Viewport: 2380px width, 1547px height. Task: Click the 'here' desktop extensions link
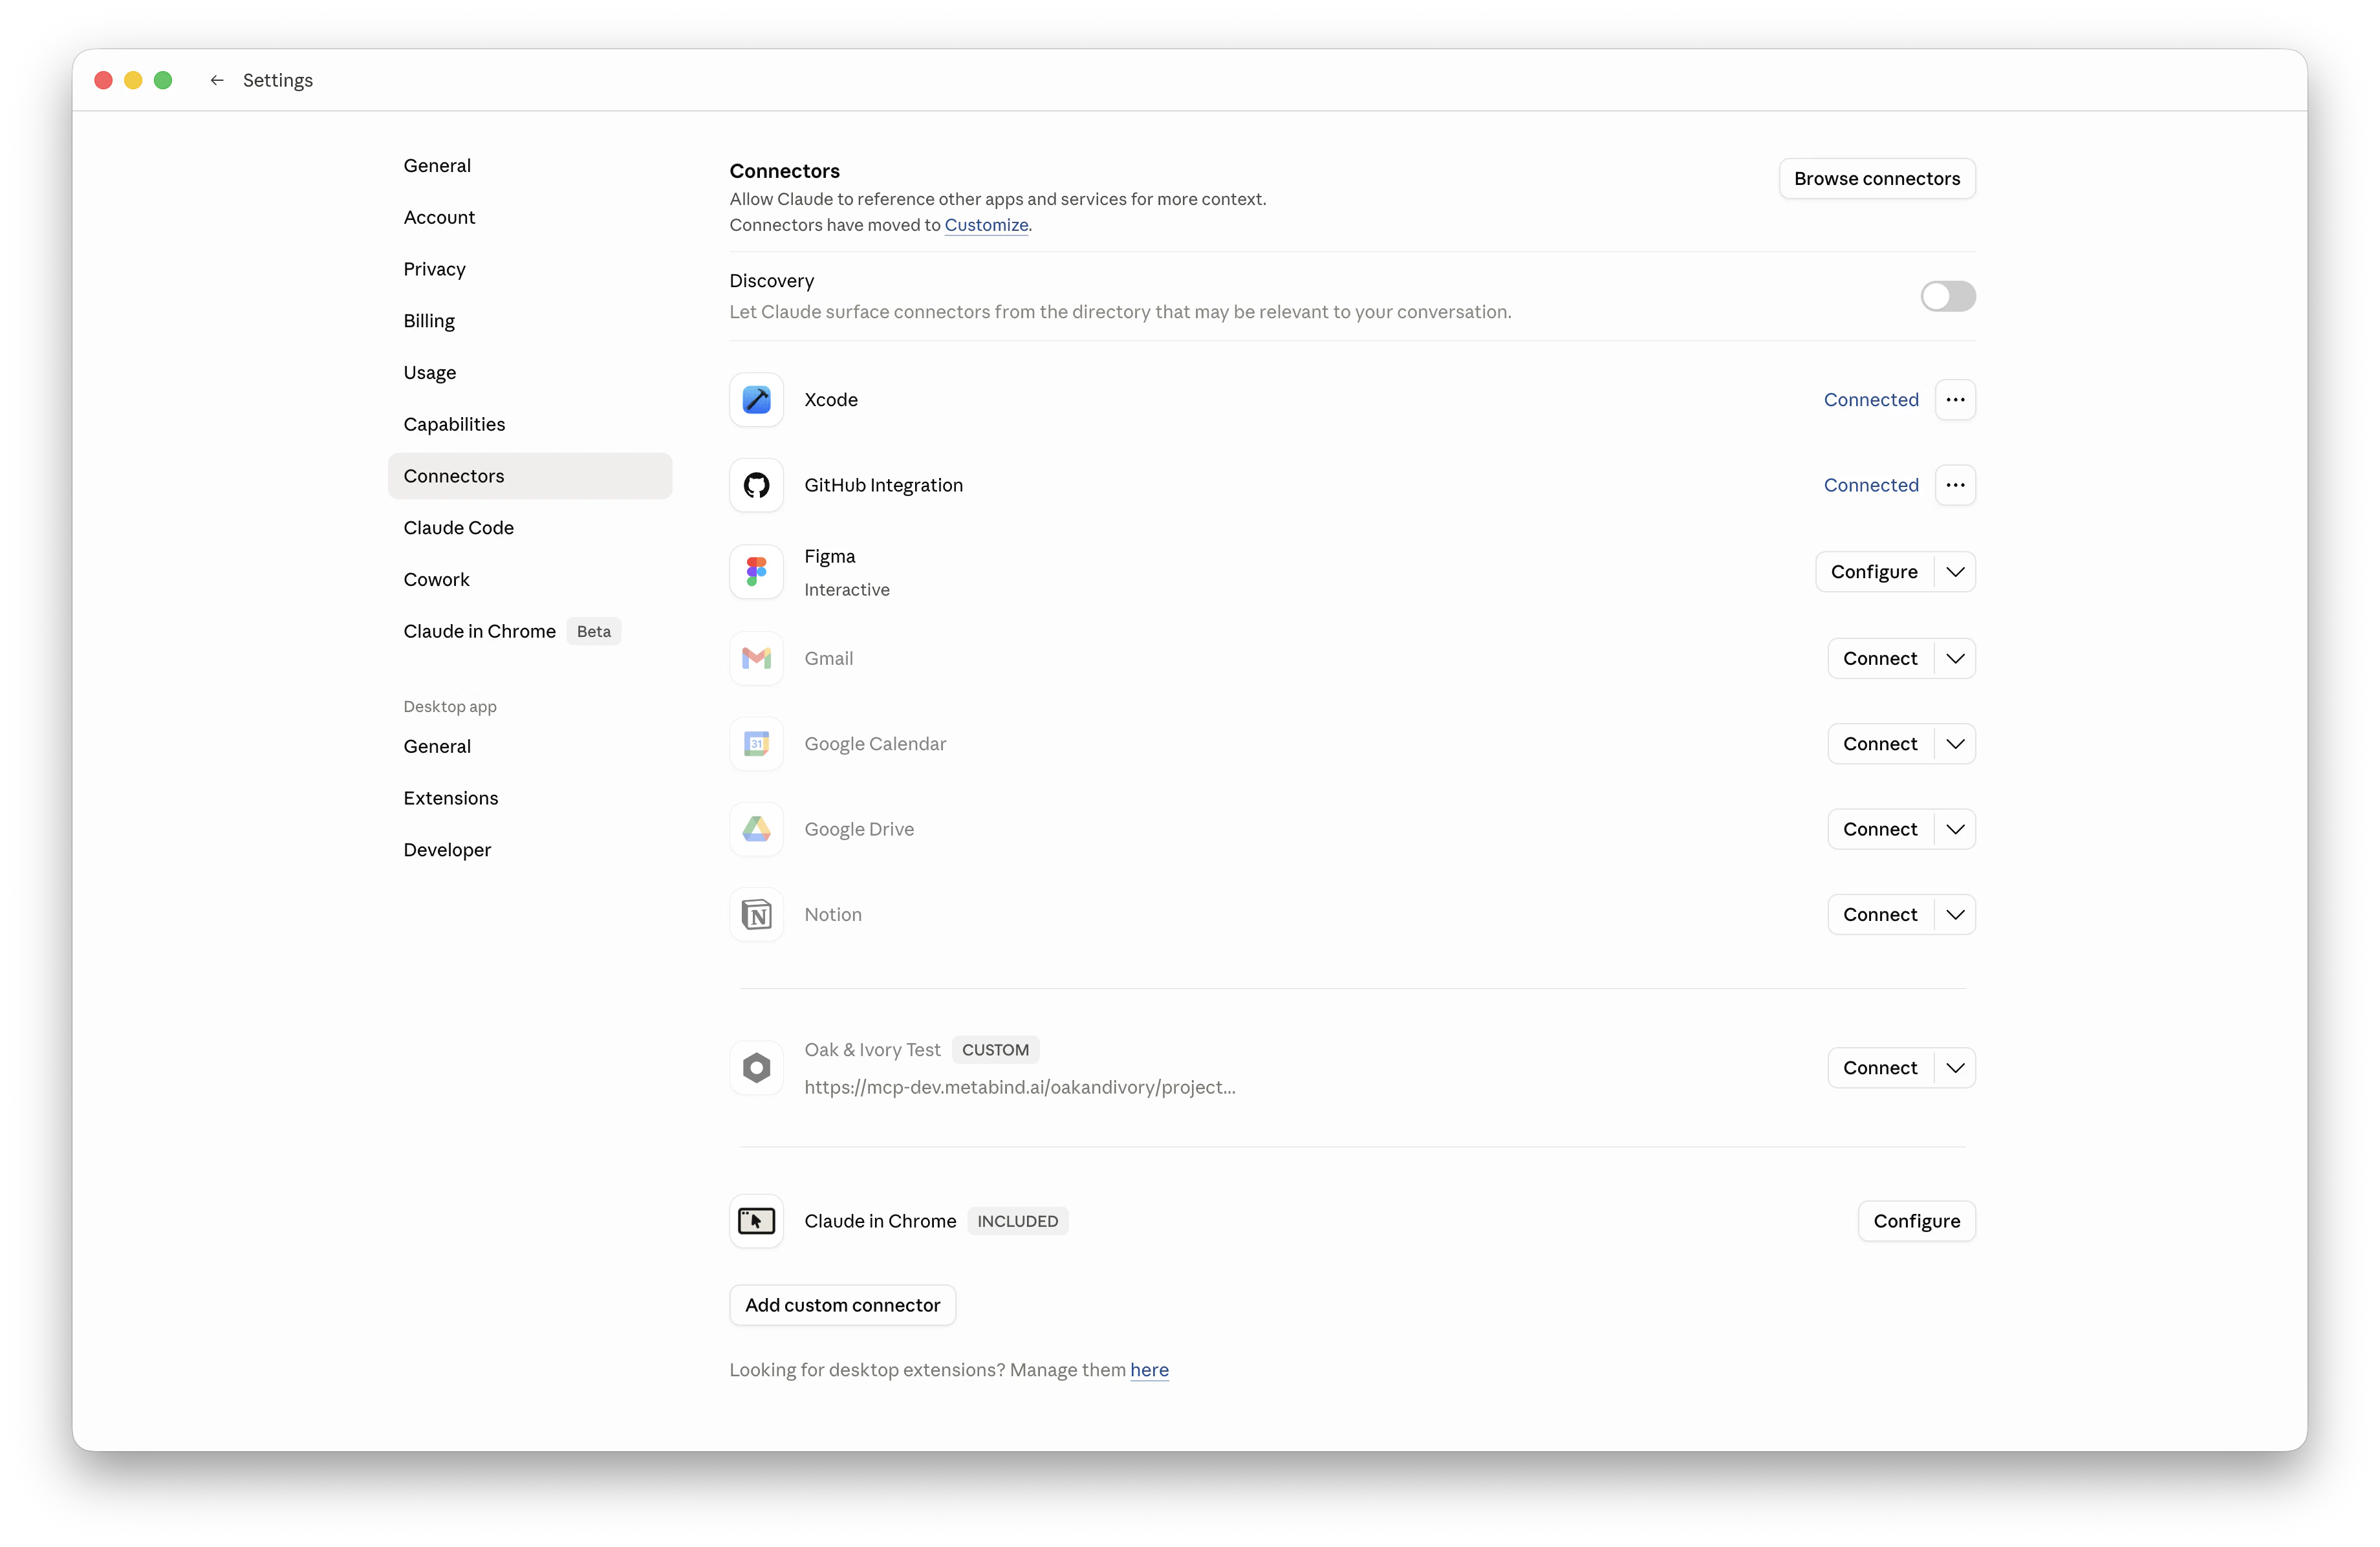1149,1370
